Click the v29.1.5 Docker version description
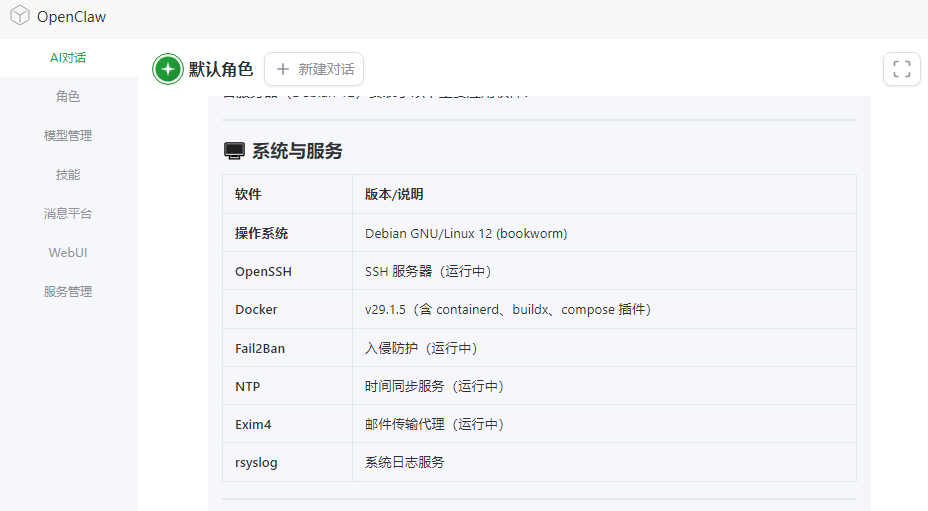928x511 pixels. coord(604,309)
